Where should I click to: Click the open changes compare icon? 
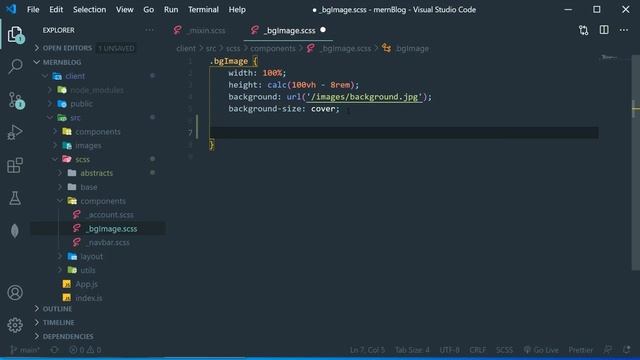tap(584, 30)
